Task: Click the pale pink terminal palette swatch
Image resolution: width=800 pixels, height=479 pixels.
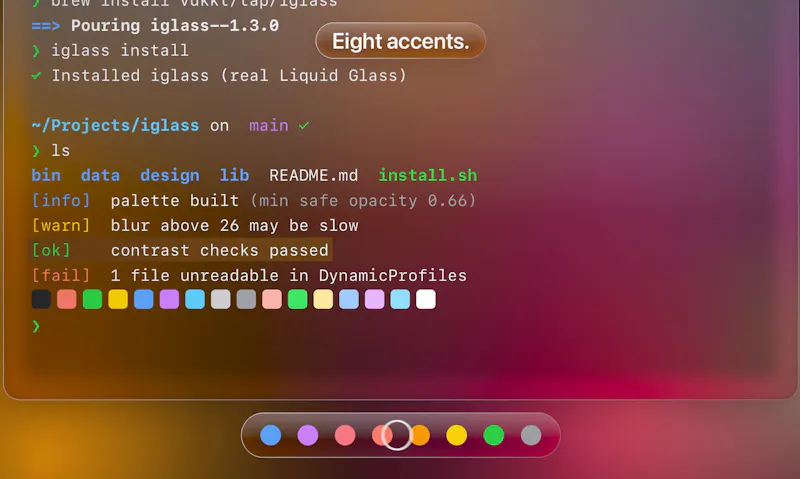Action: (272, 299)
